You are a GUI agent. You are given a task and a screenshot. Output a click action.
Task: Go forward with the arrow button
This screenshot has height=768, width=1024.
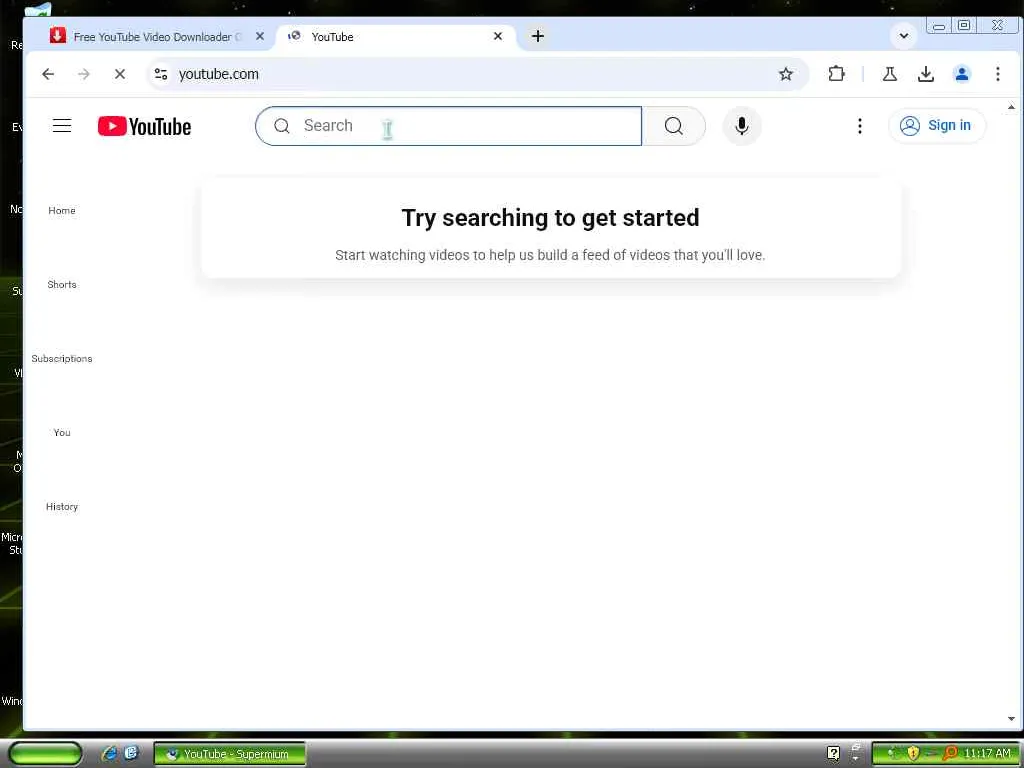(x=84, y=74)
